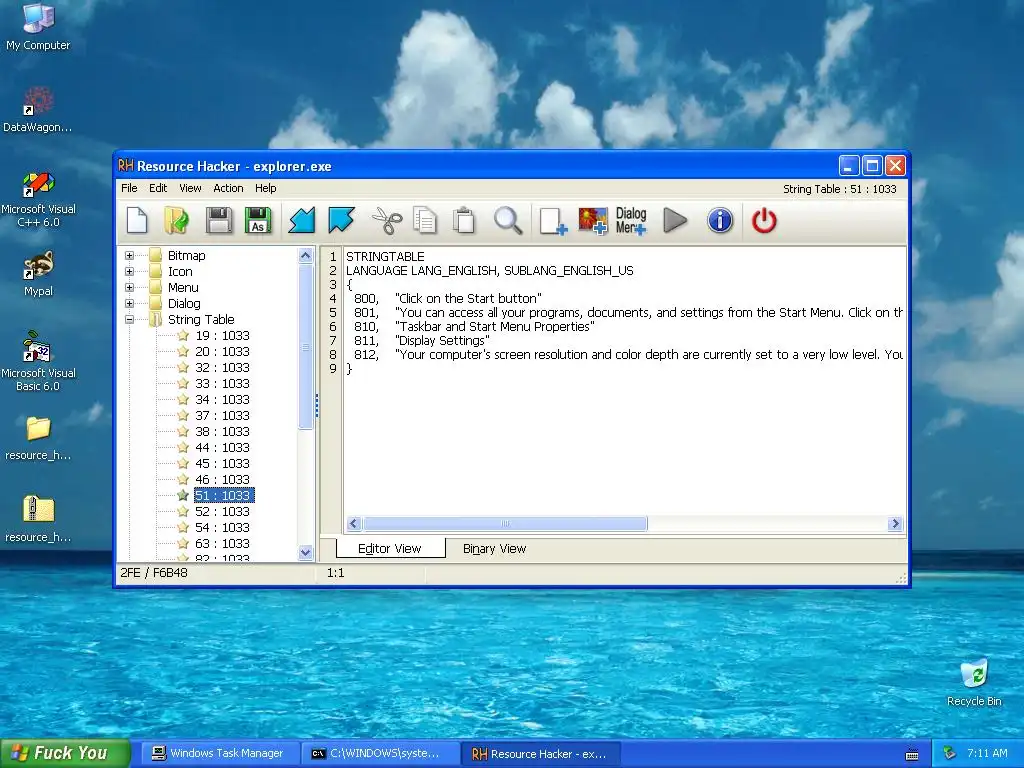
Task: Click the Add new resource page icon
Action: pyautogui.click(x=553, y=221)
